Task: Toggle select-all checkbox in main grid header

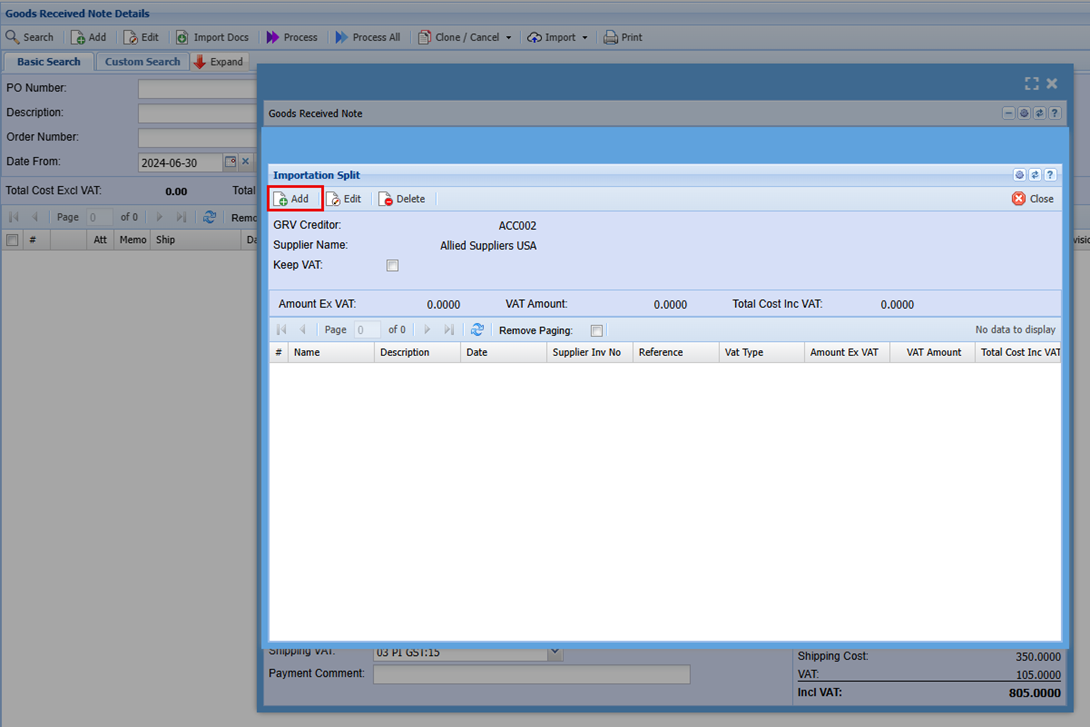Action: [12, 240]
